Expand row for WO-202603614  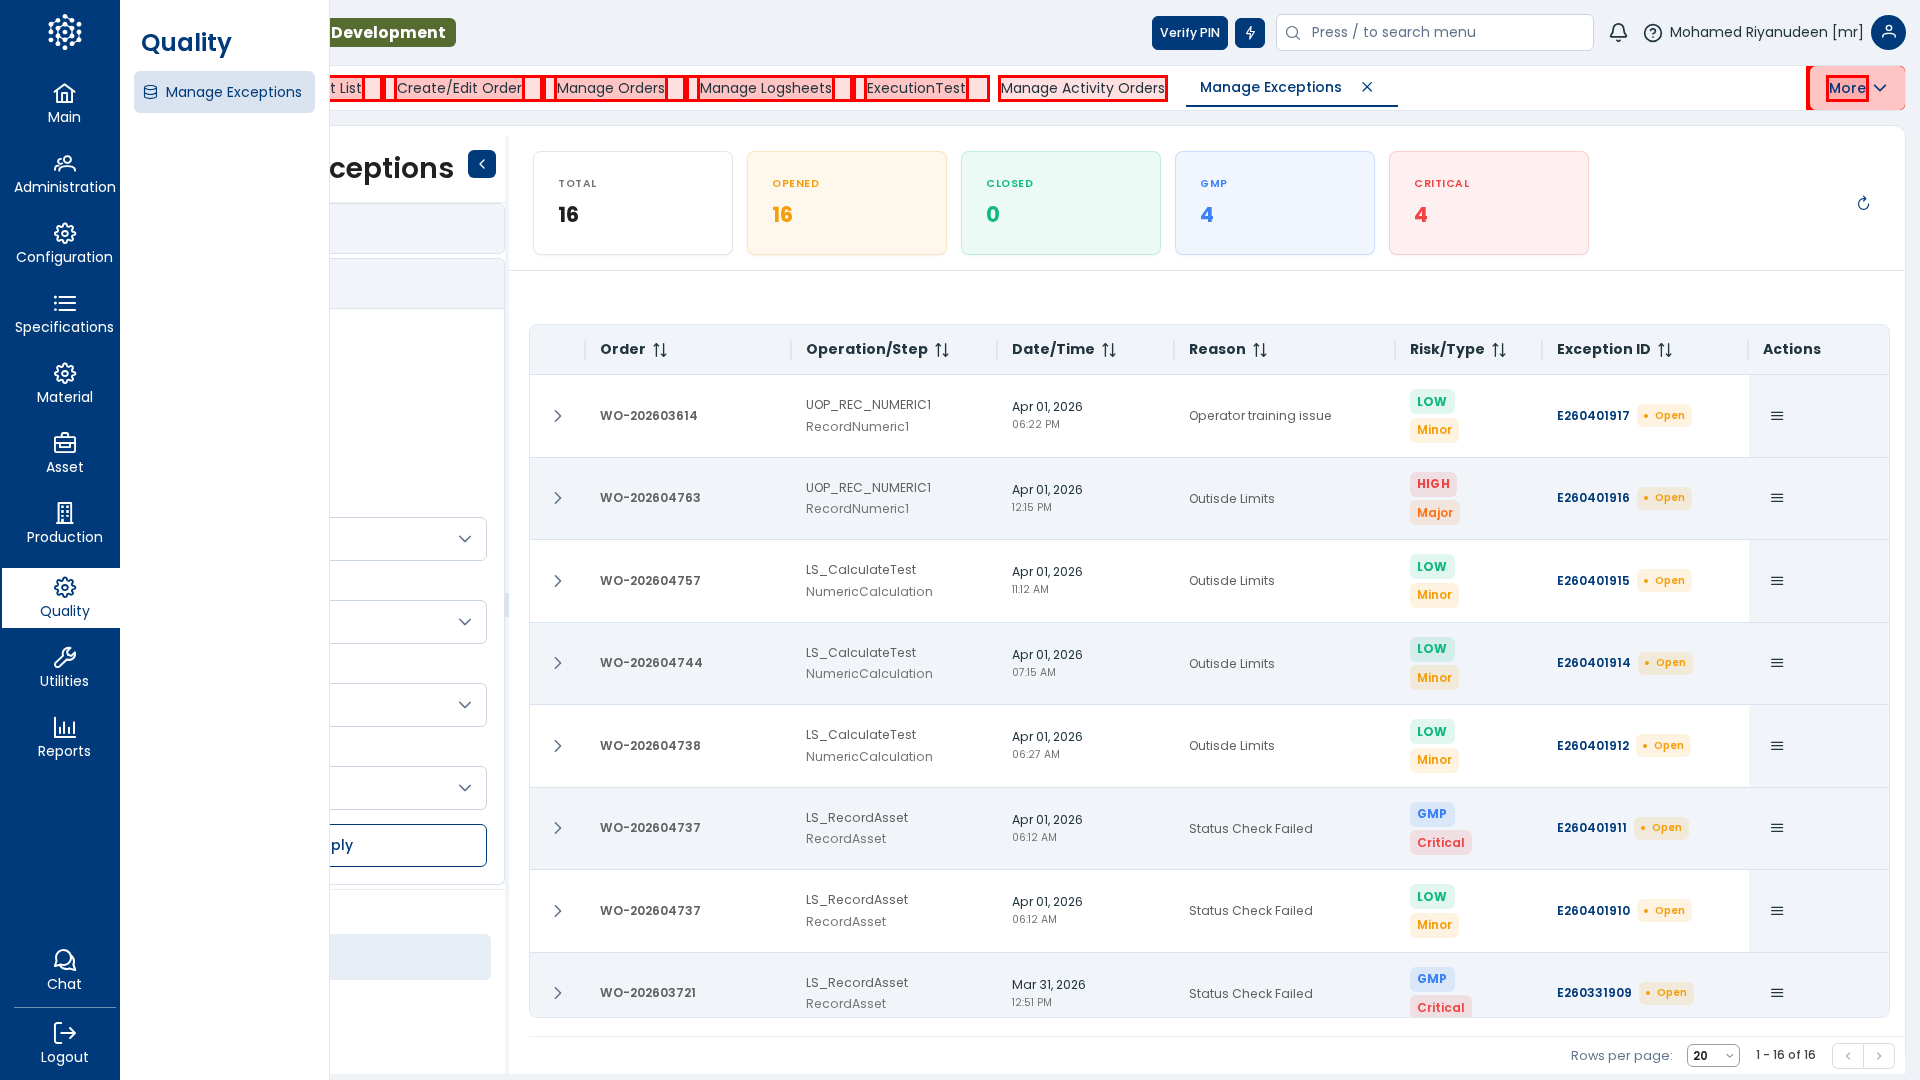click(x=558, y=416)
